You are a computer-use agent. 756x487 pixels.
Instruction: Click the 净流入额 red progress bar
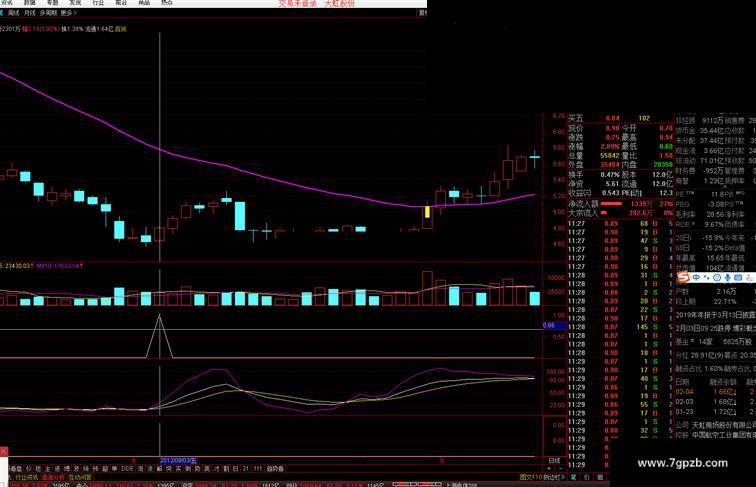(611, 203)
